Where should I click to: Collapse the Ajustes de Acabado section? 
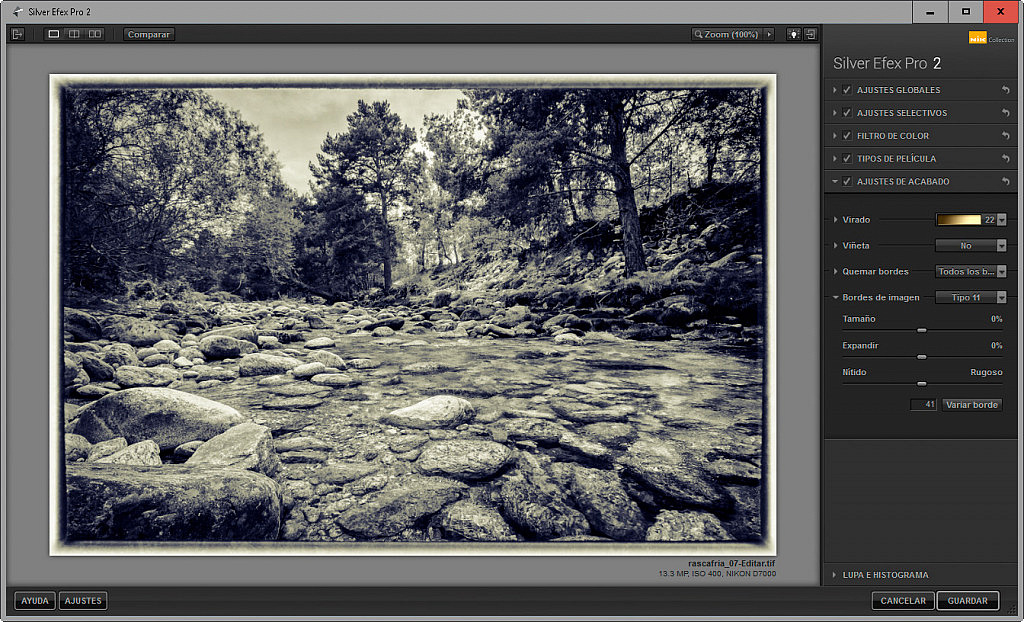pyautogui.click(x=835, y=181)
